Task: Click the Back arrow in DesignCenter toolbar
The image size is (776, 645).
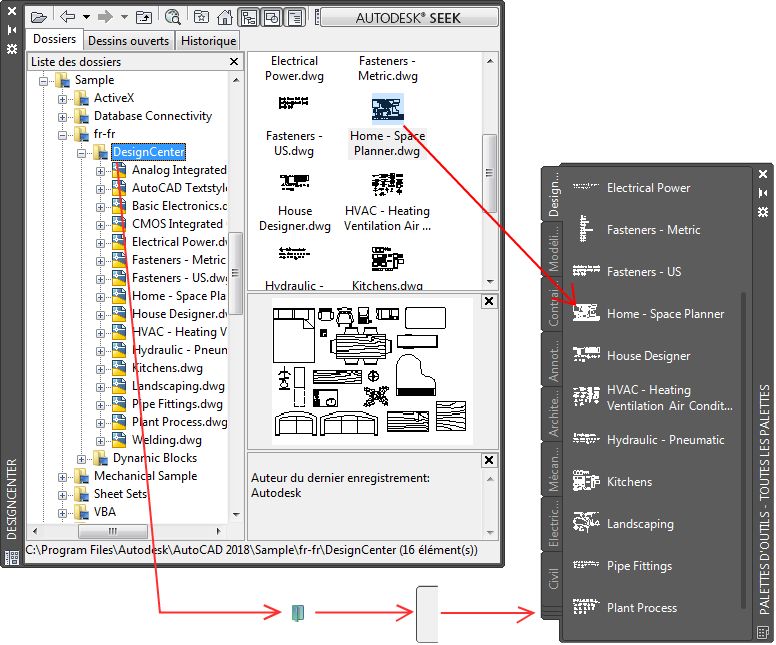Action: pos(67,17)
